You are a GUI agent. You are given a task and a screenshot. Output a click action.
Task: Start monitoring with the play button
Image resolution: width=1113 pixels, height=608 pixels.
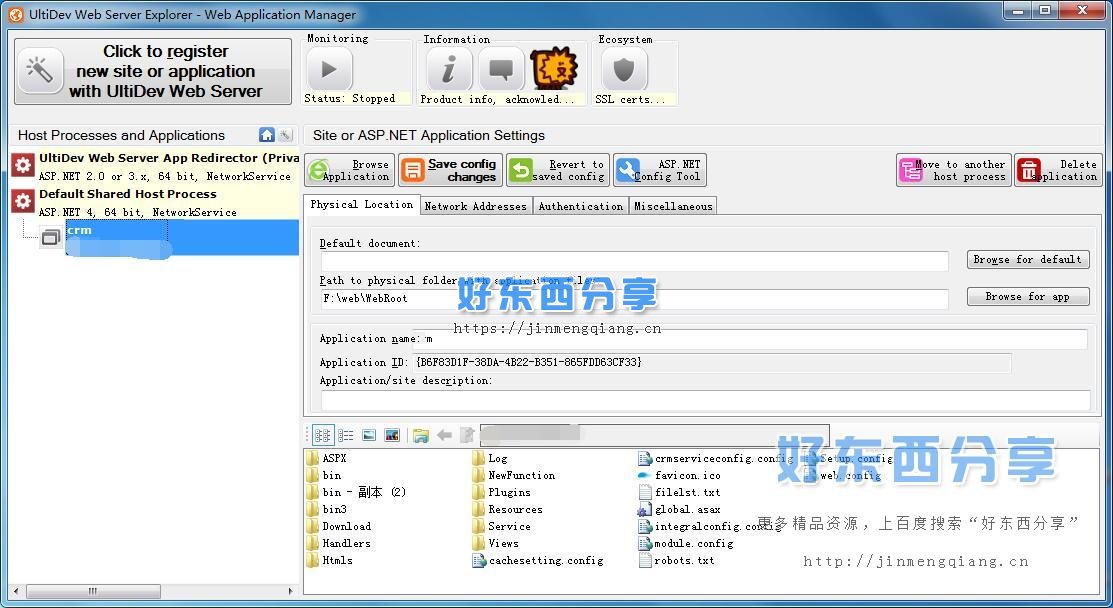pyautogui.click(x=329, y=70)
